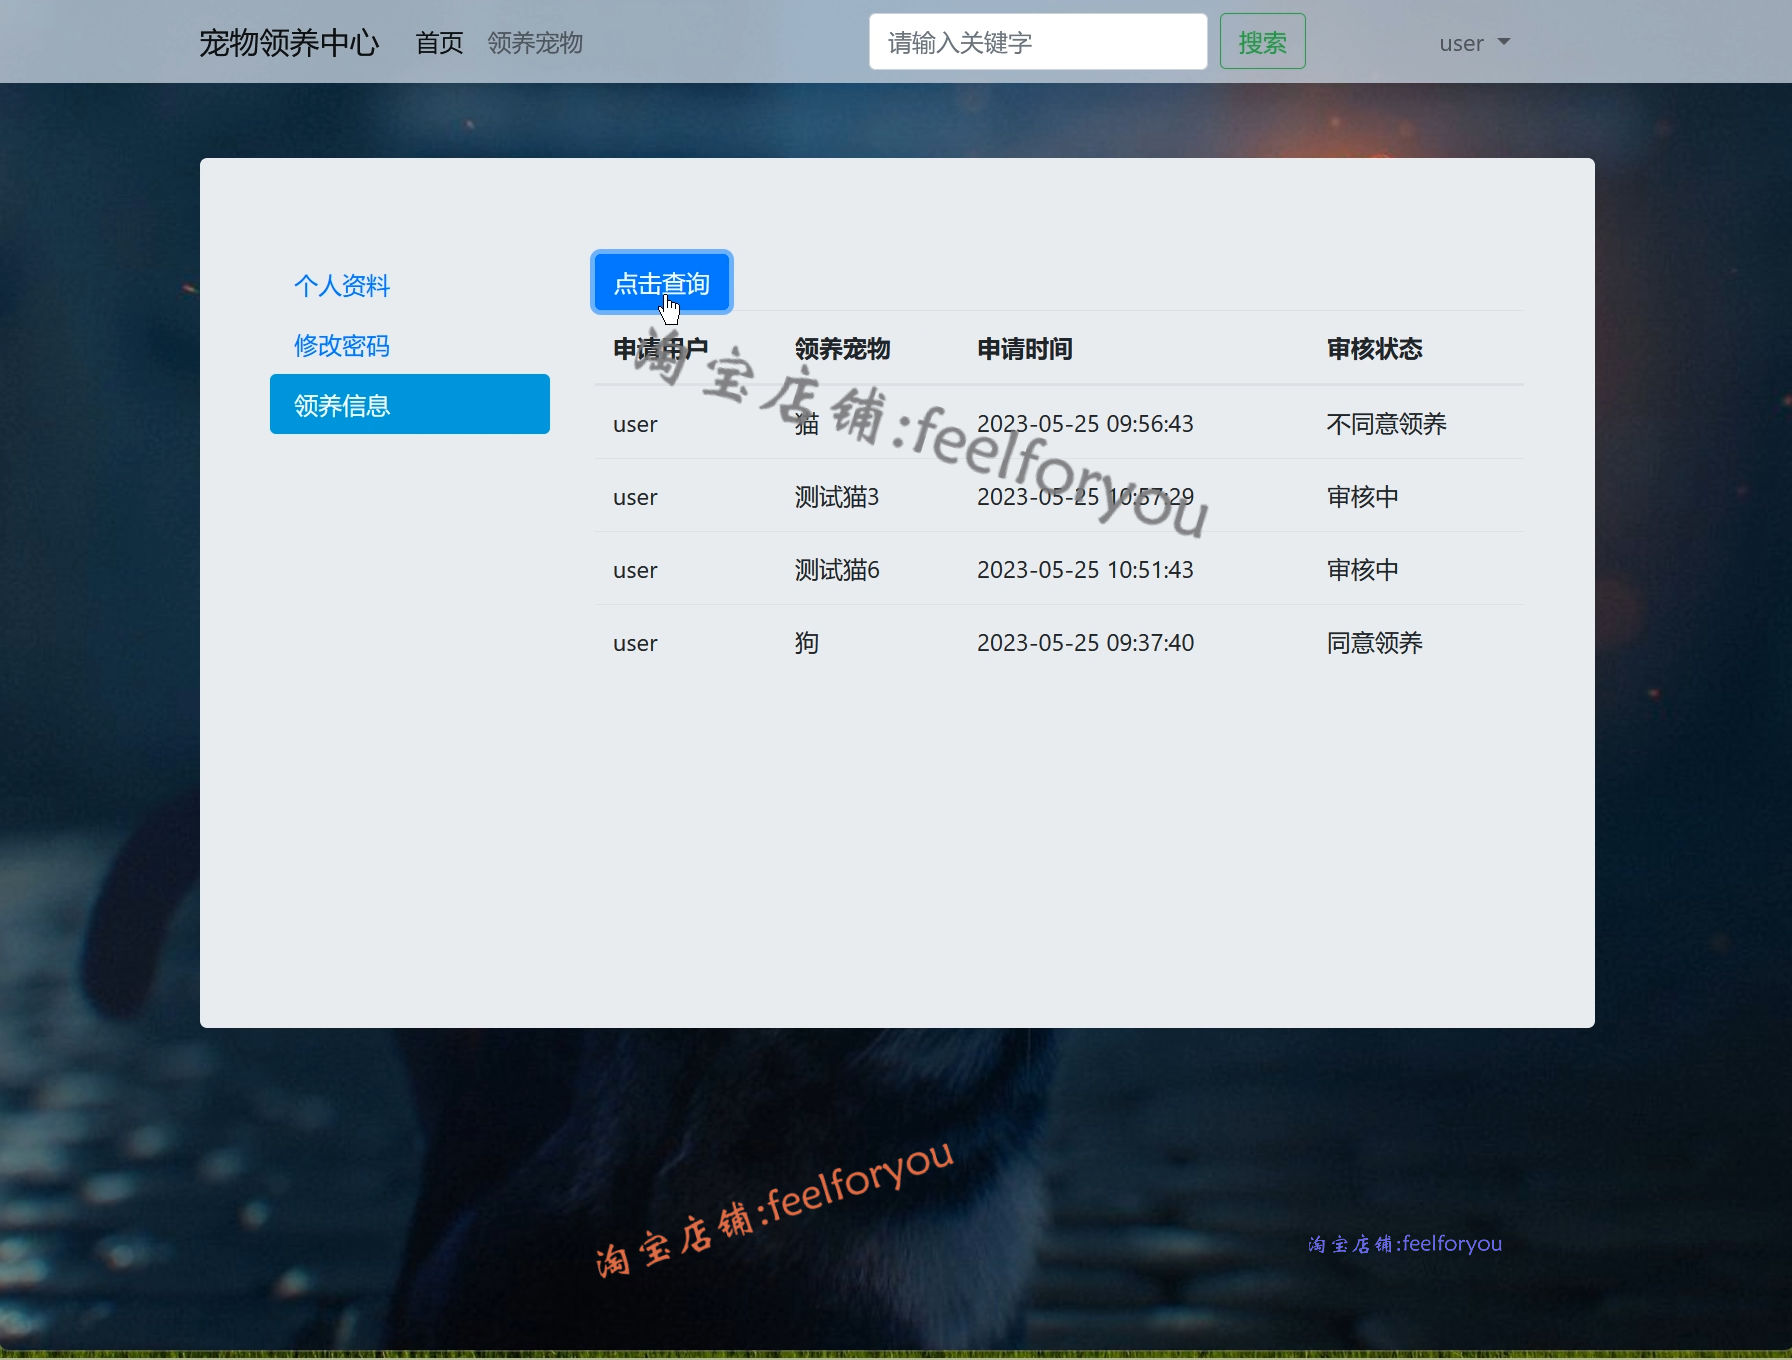Open the 首页 navigation link
The height and width of the screenshot is (1360, 1792).
pyautogui.click(x=439, y=43)
